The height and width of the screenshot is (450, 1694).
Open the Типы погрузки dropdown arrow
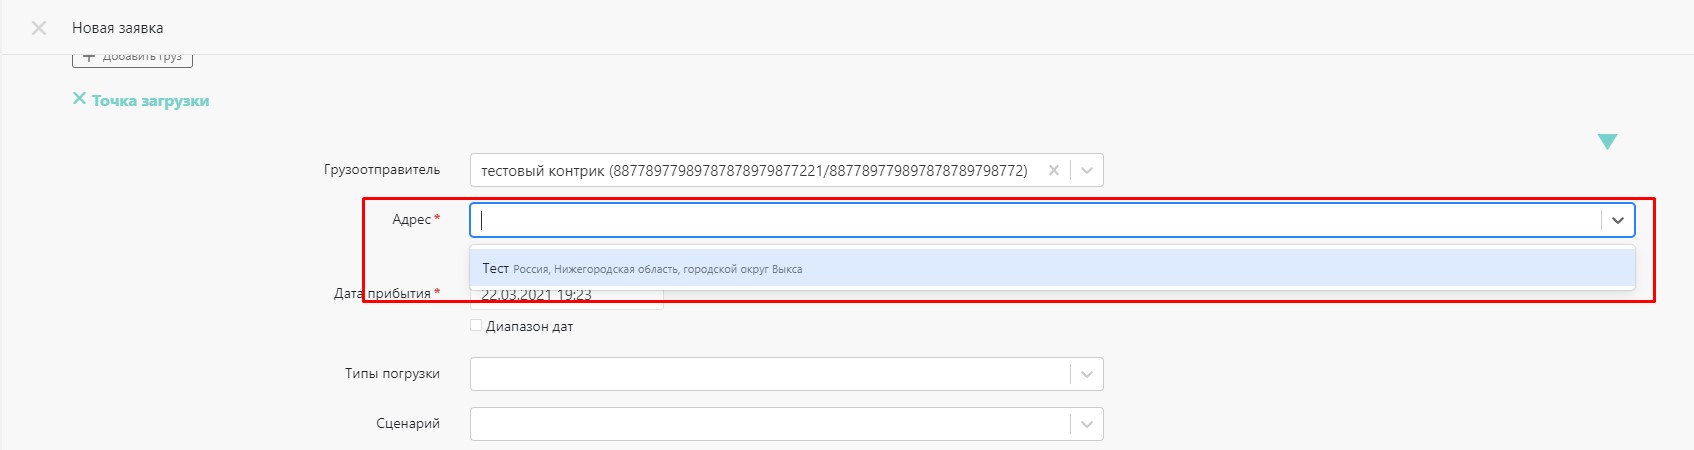[x=1087, y=374]
